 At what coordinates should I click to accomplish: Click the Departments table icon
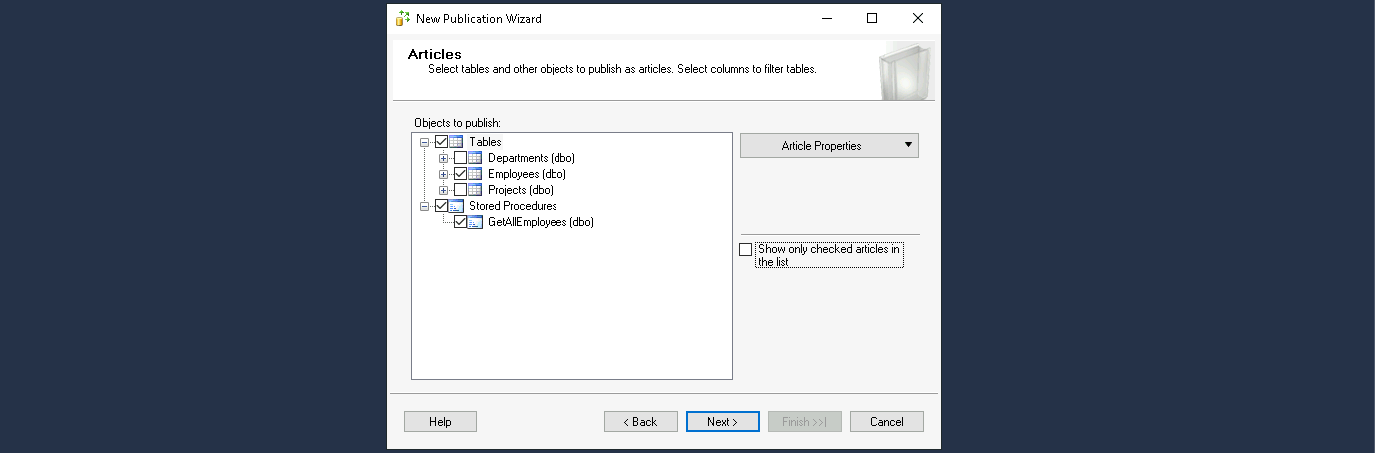(475, 158)
